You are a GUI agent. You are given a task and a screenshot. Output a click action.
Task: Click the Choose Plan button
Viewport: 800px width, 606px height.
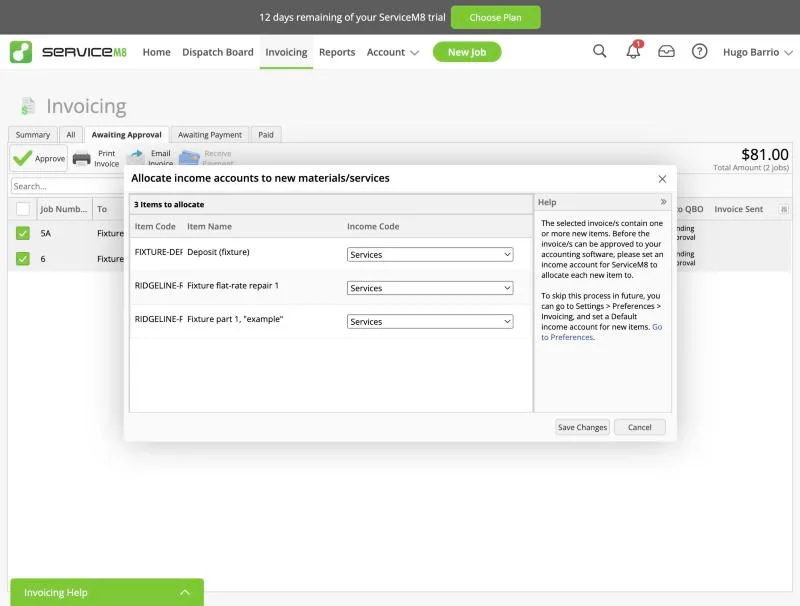tap(495, 17)
